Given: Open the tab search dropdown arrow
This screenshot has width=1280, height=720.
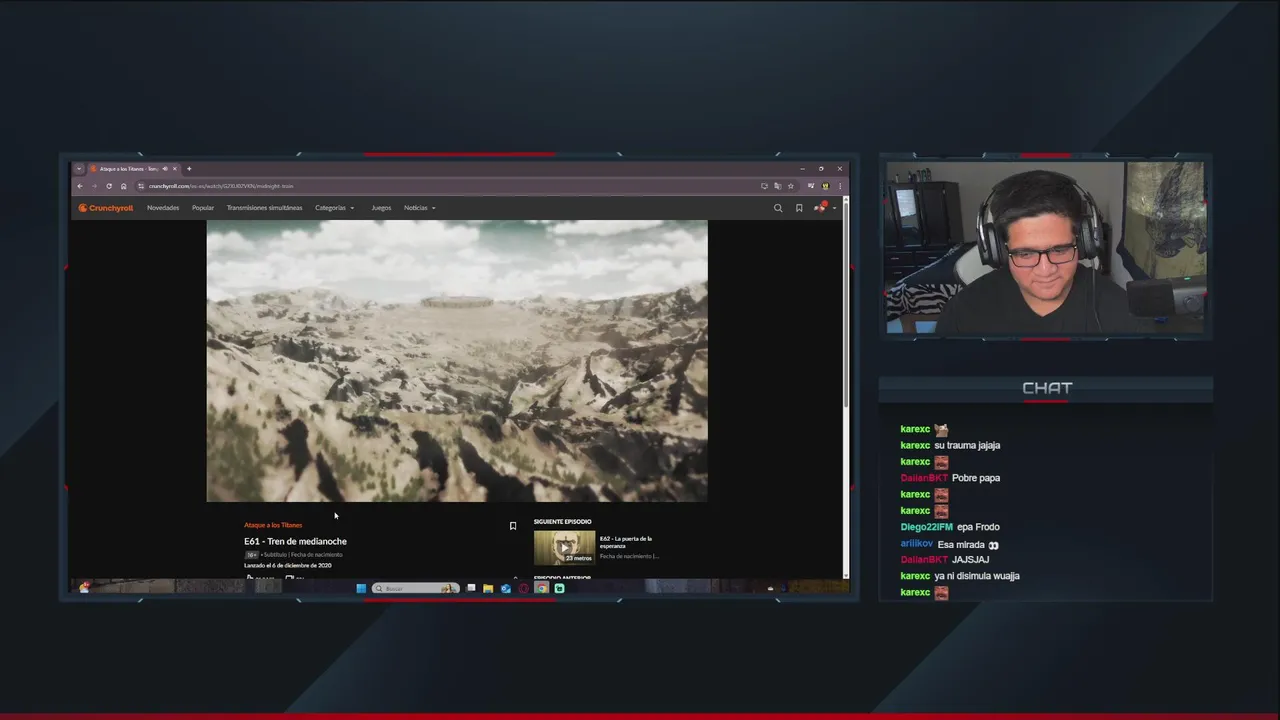Looking at the screenshot, I should pos(79,169).
